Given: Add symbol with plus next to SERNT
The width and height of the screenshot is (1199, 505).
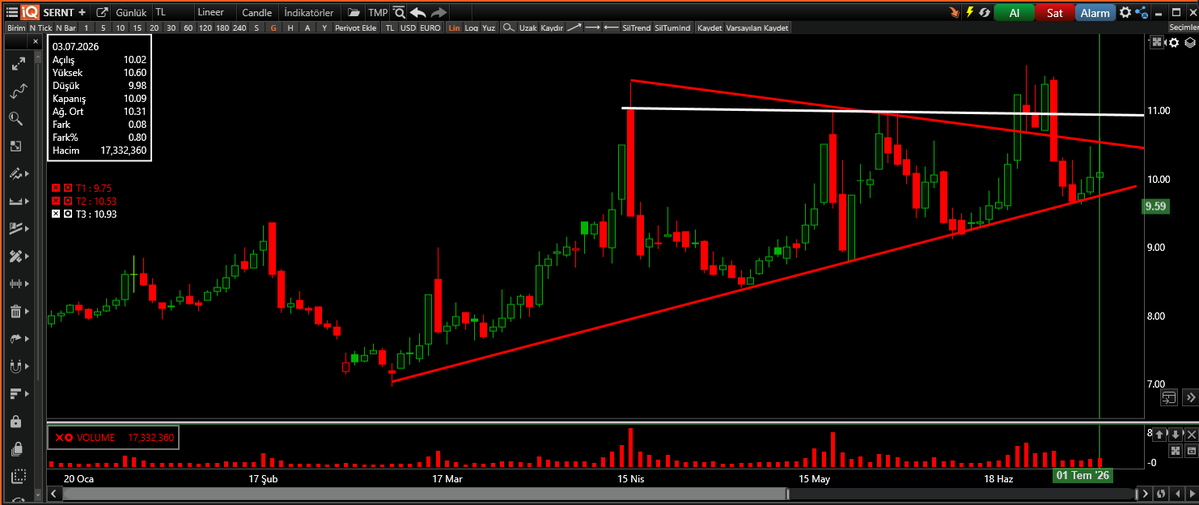Looking at the screenshot, I should coord(82,13).
